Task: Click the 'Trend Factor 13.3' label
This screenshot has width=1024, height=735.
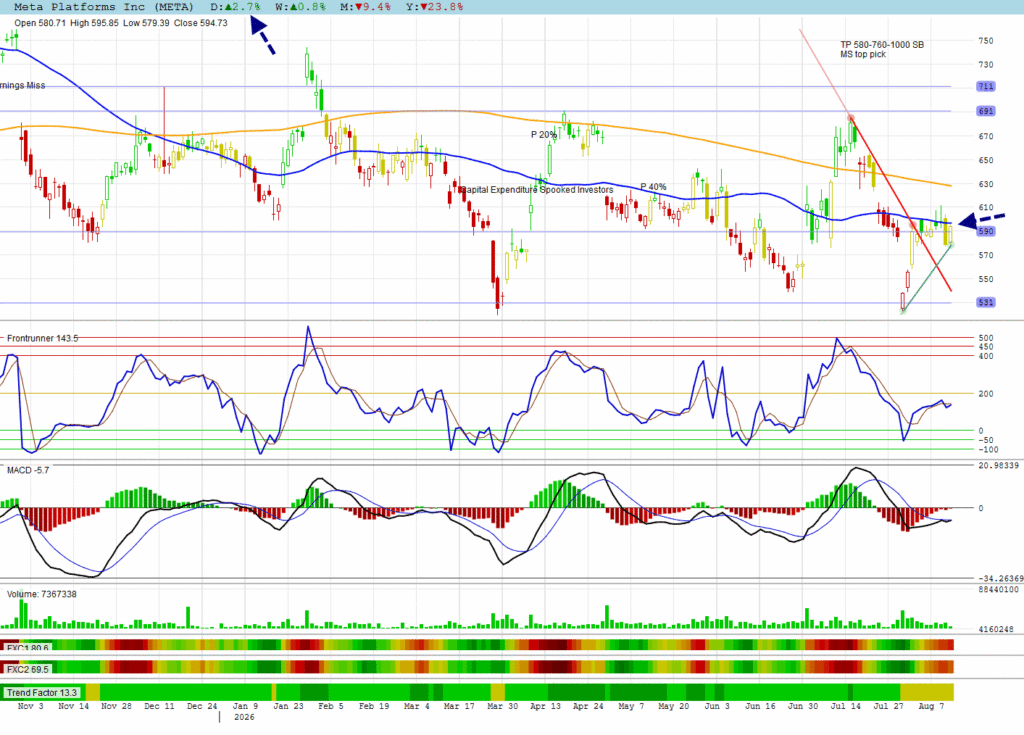Action: [42, 693]
